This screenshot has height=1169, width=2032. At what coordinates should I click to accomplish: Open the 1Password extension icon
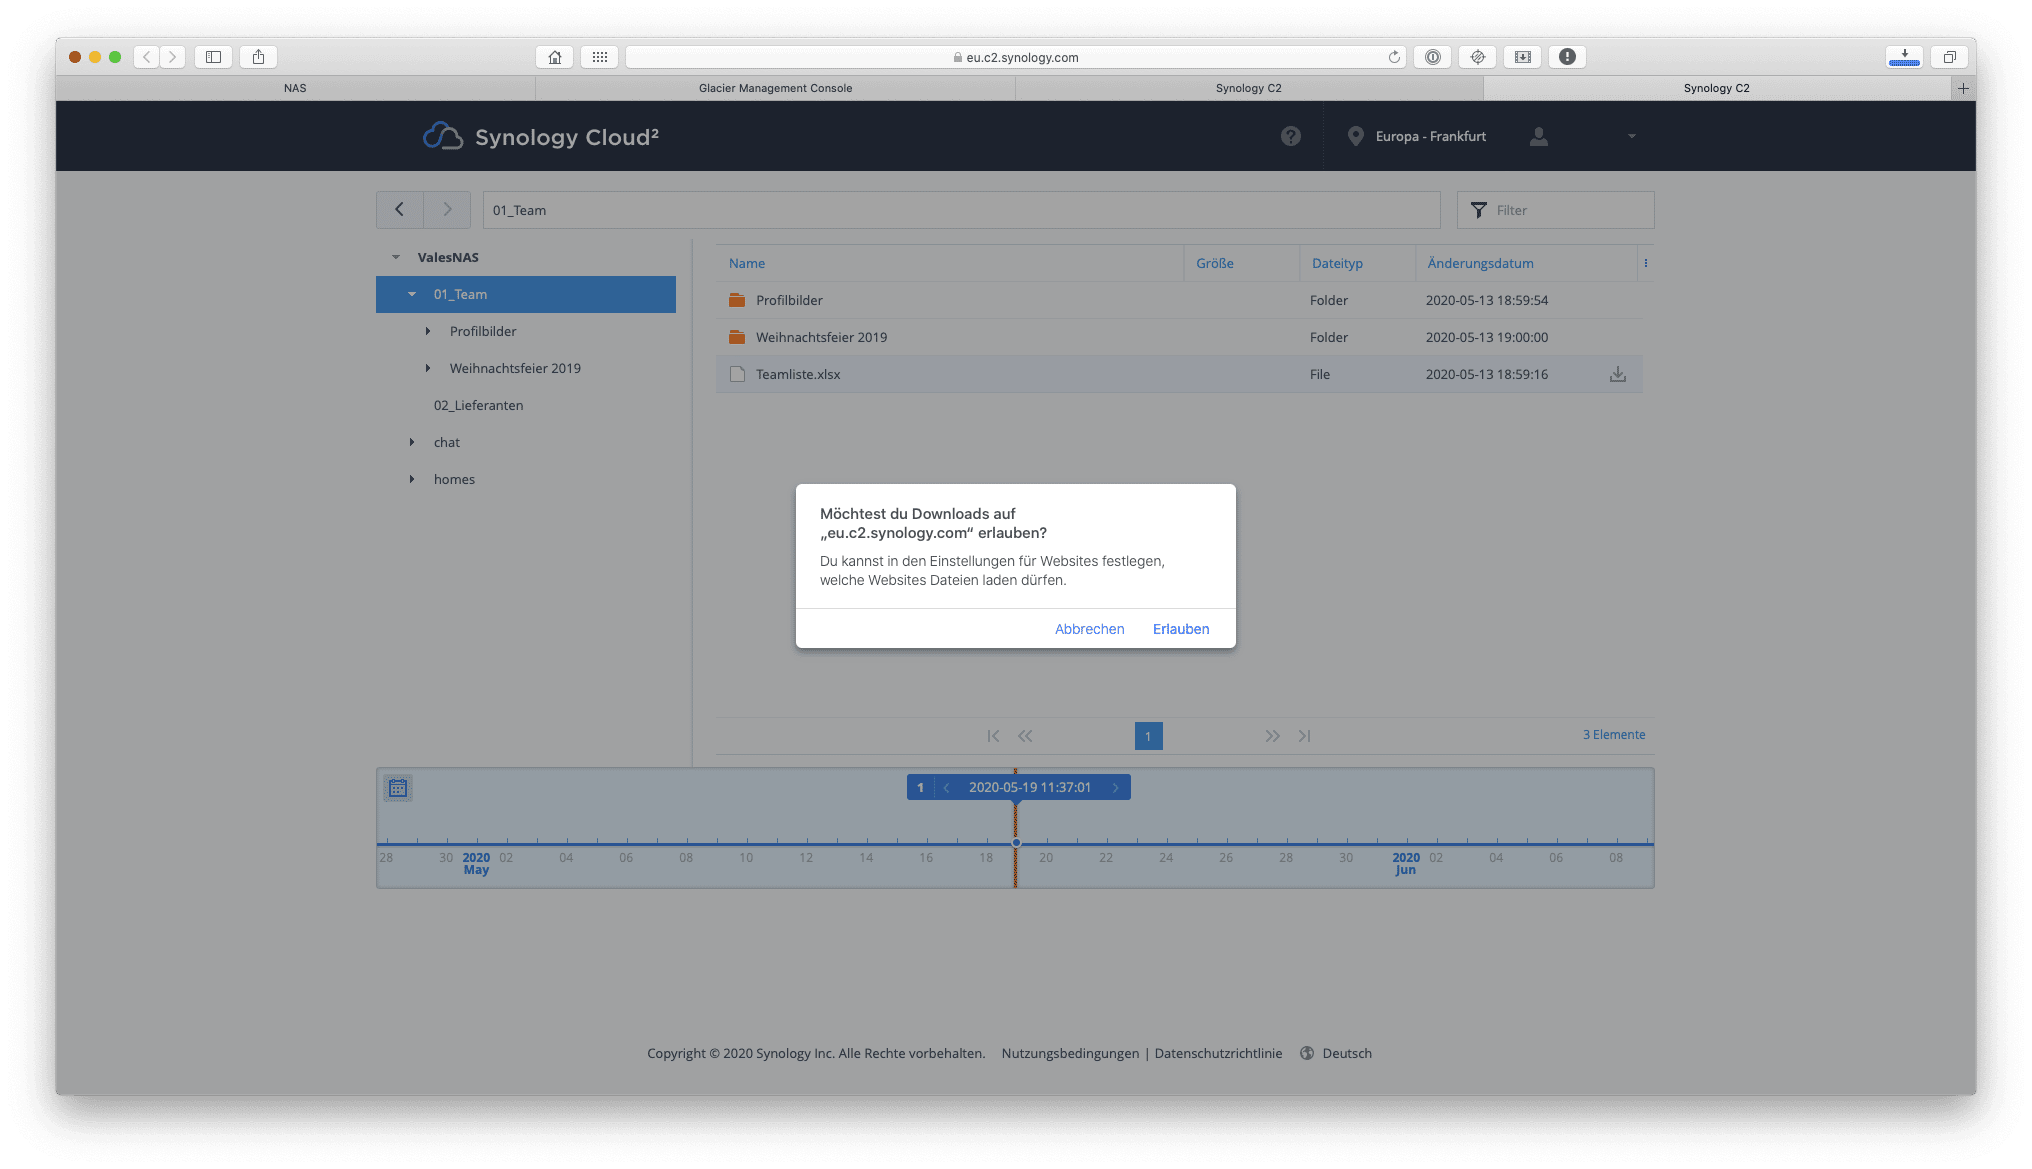point(1432,57)
